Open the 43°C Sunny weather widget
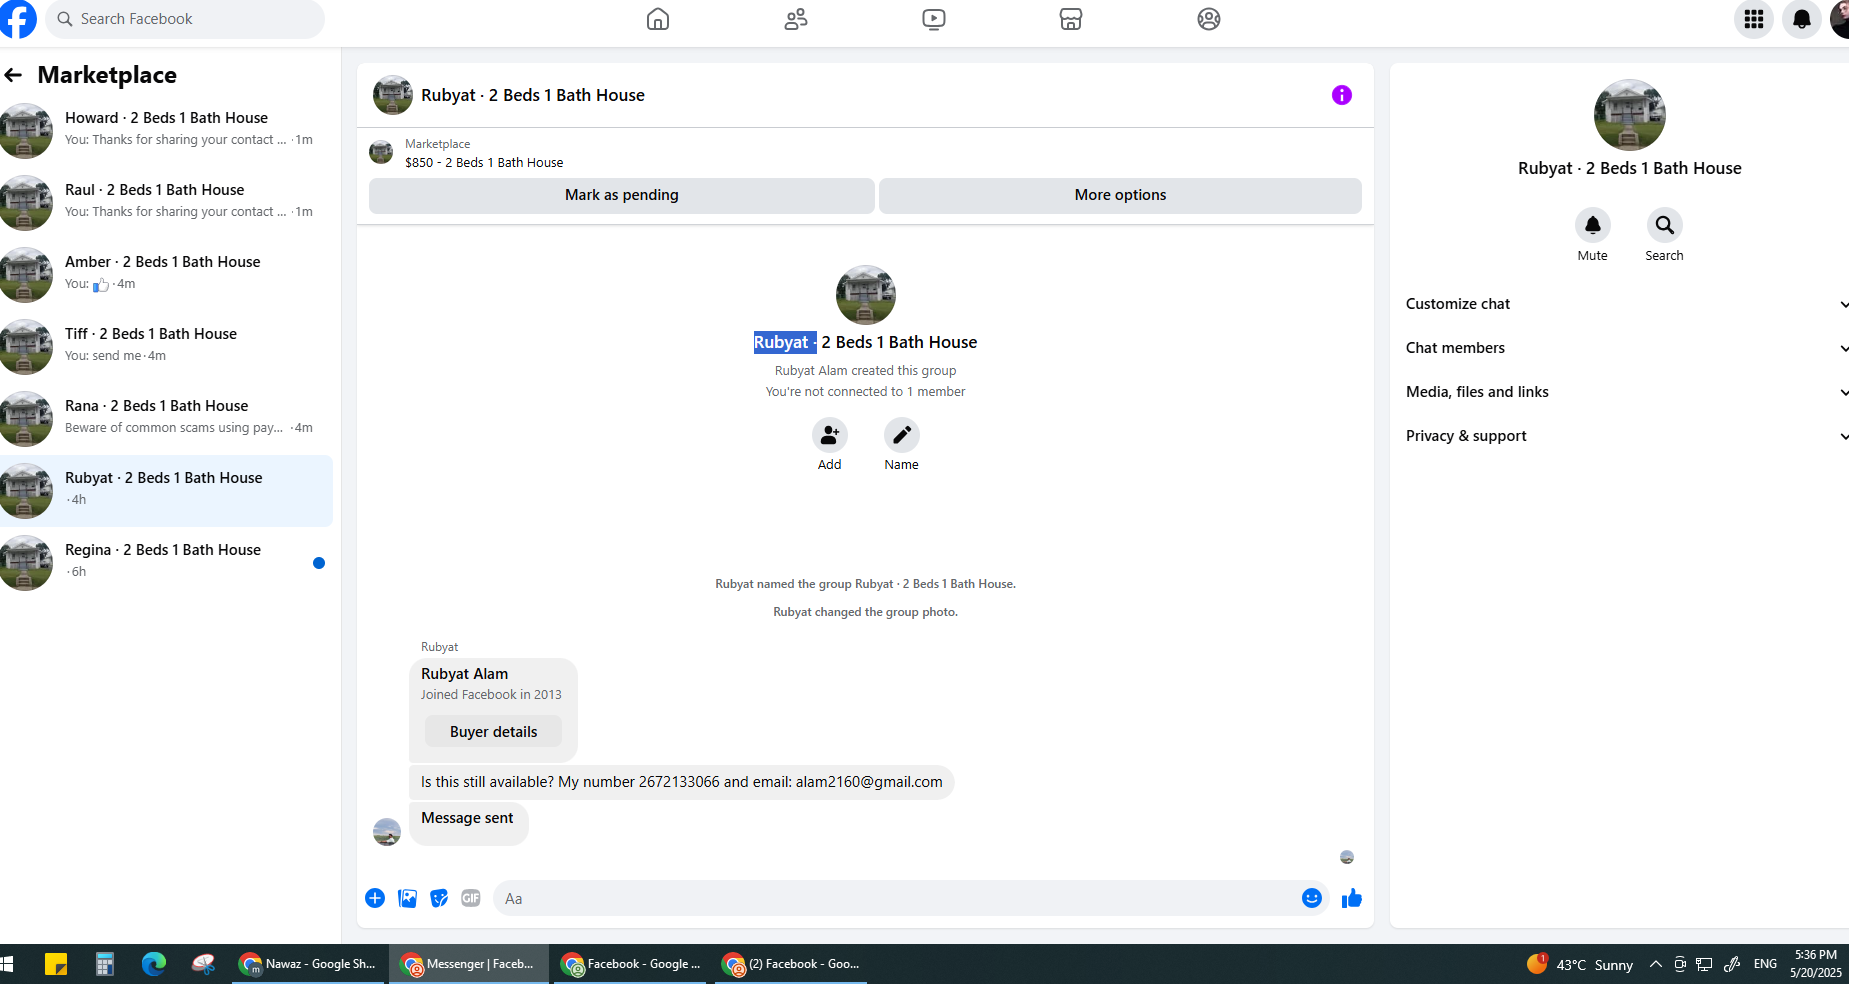 coord(1580,964)
